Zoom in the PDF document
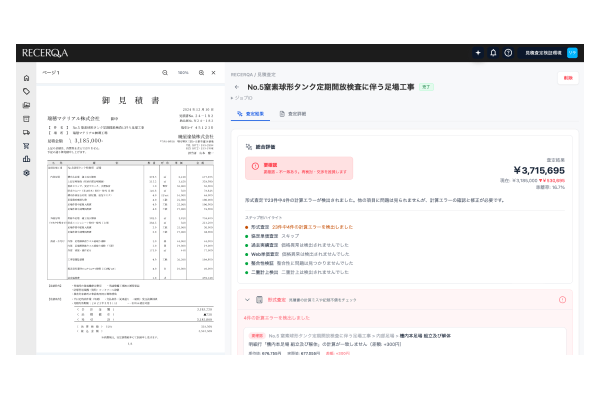Screen dimensions: 600x400 198,74
